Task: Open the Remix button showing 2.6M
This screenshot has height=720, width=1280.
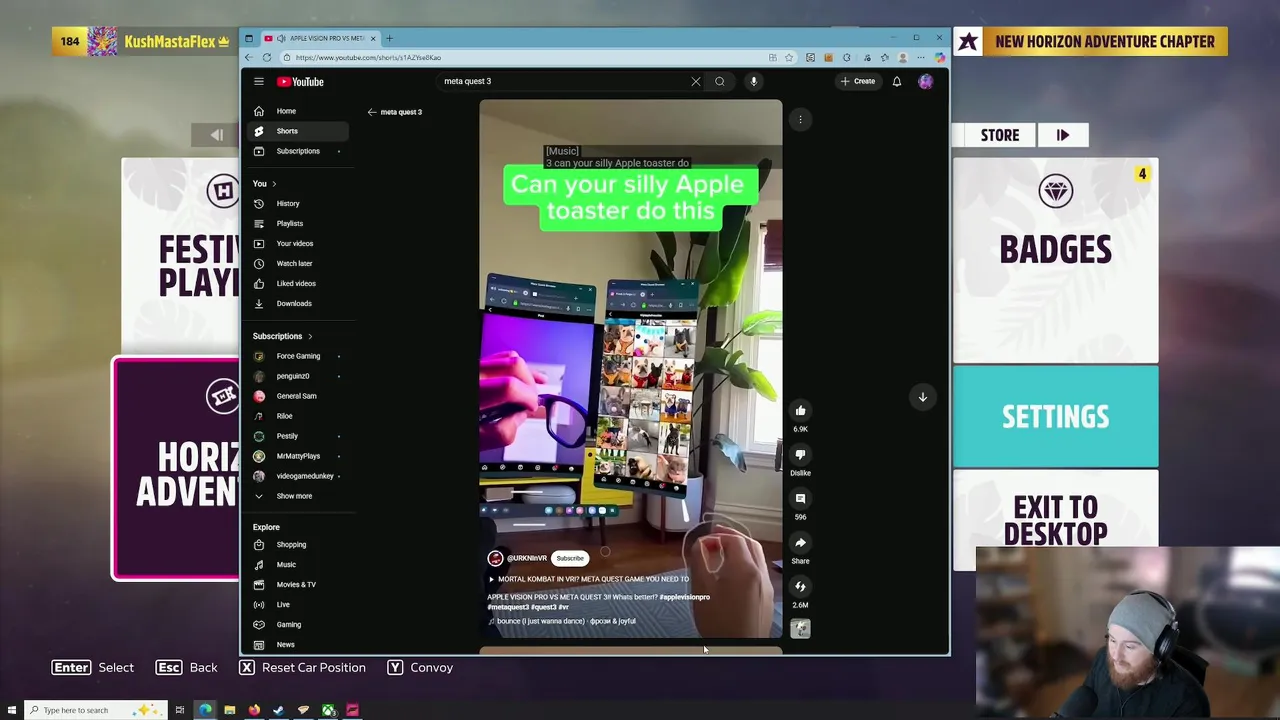Action: [x=800, y=586]
